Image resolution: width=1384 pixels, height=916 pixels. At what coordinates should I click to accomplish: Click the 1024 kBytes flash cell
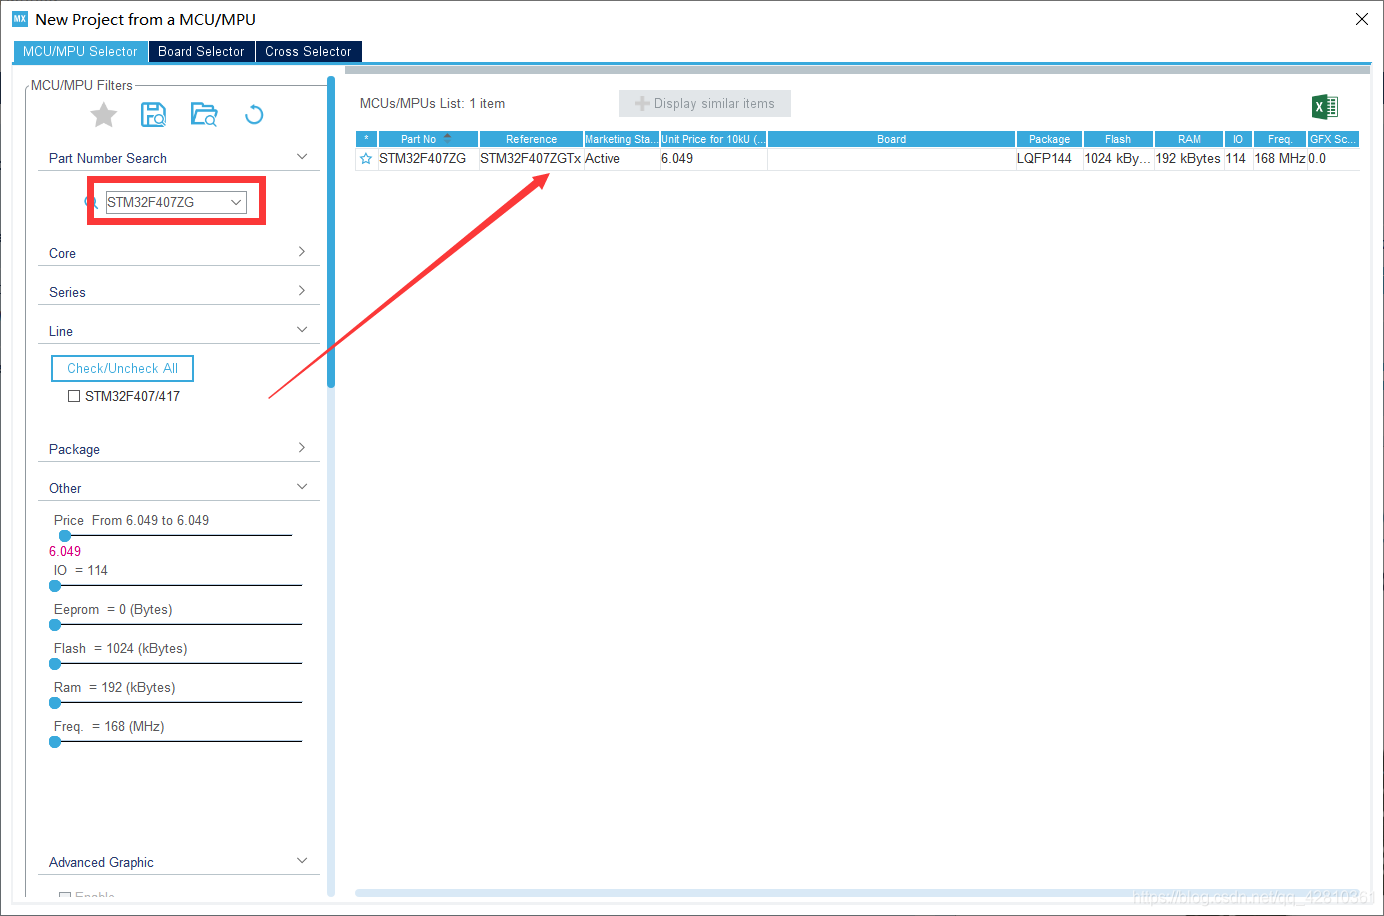(1117, 159)
